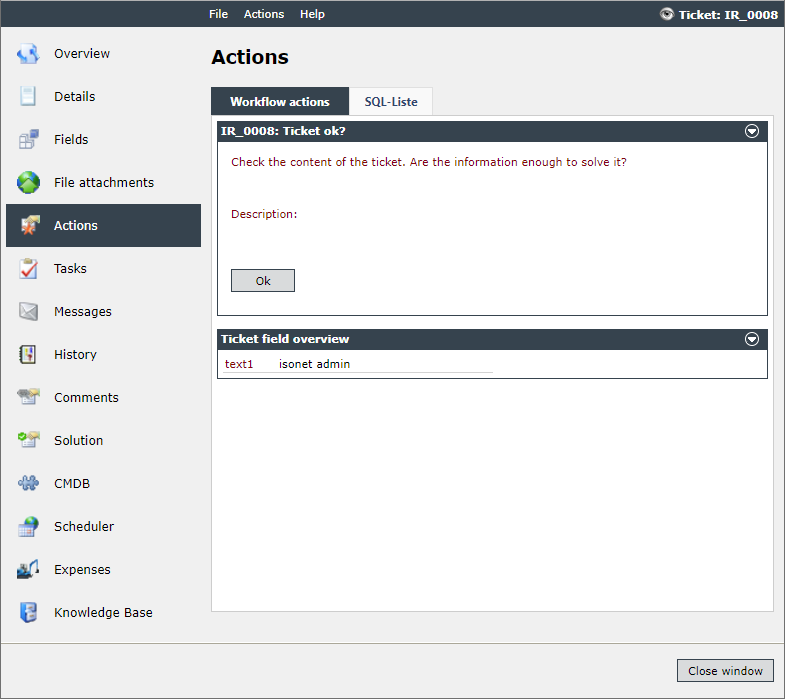Select the History icon
785x699 pixels.
click(28, 355)
